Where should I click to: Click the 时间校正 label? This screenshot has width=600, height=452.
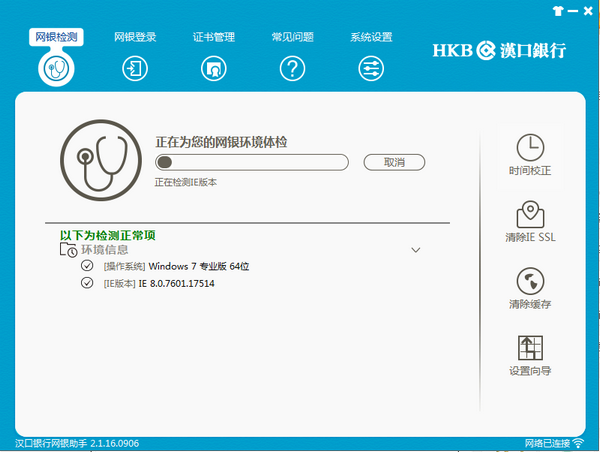pyautogui.click(x=530, y=171)
